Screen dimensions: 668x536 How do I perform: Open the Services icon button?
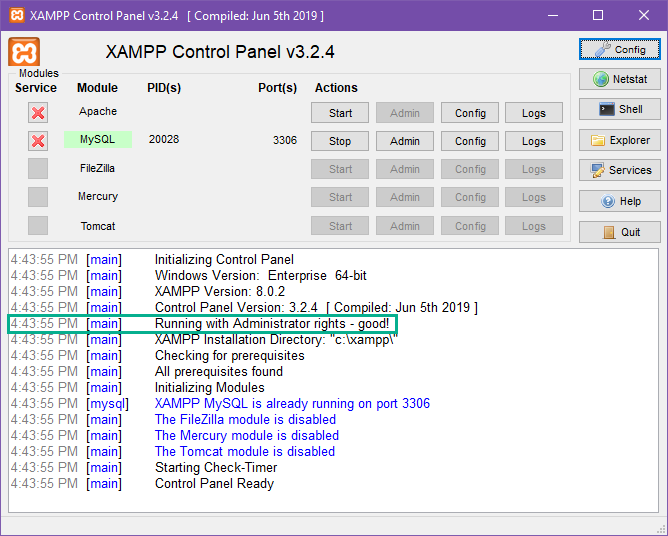tap(619, 170)
